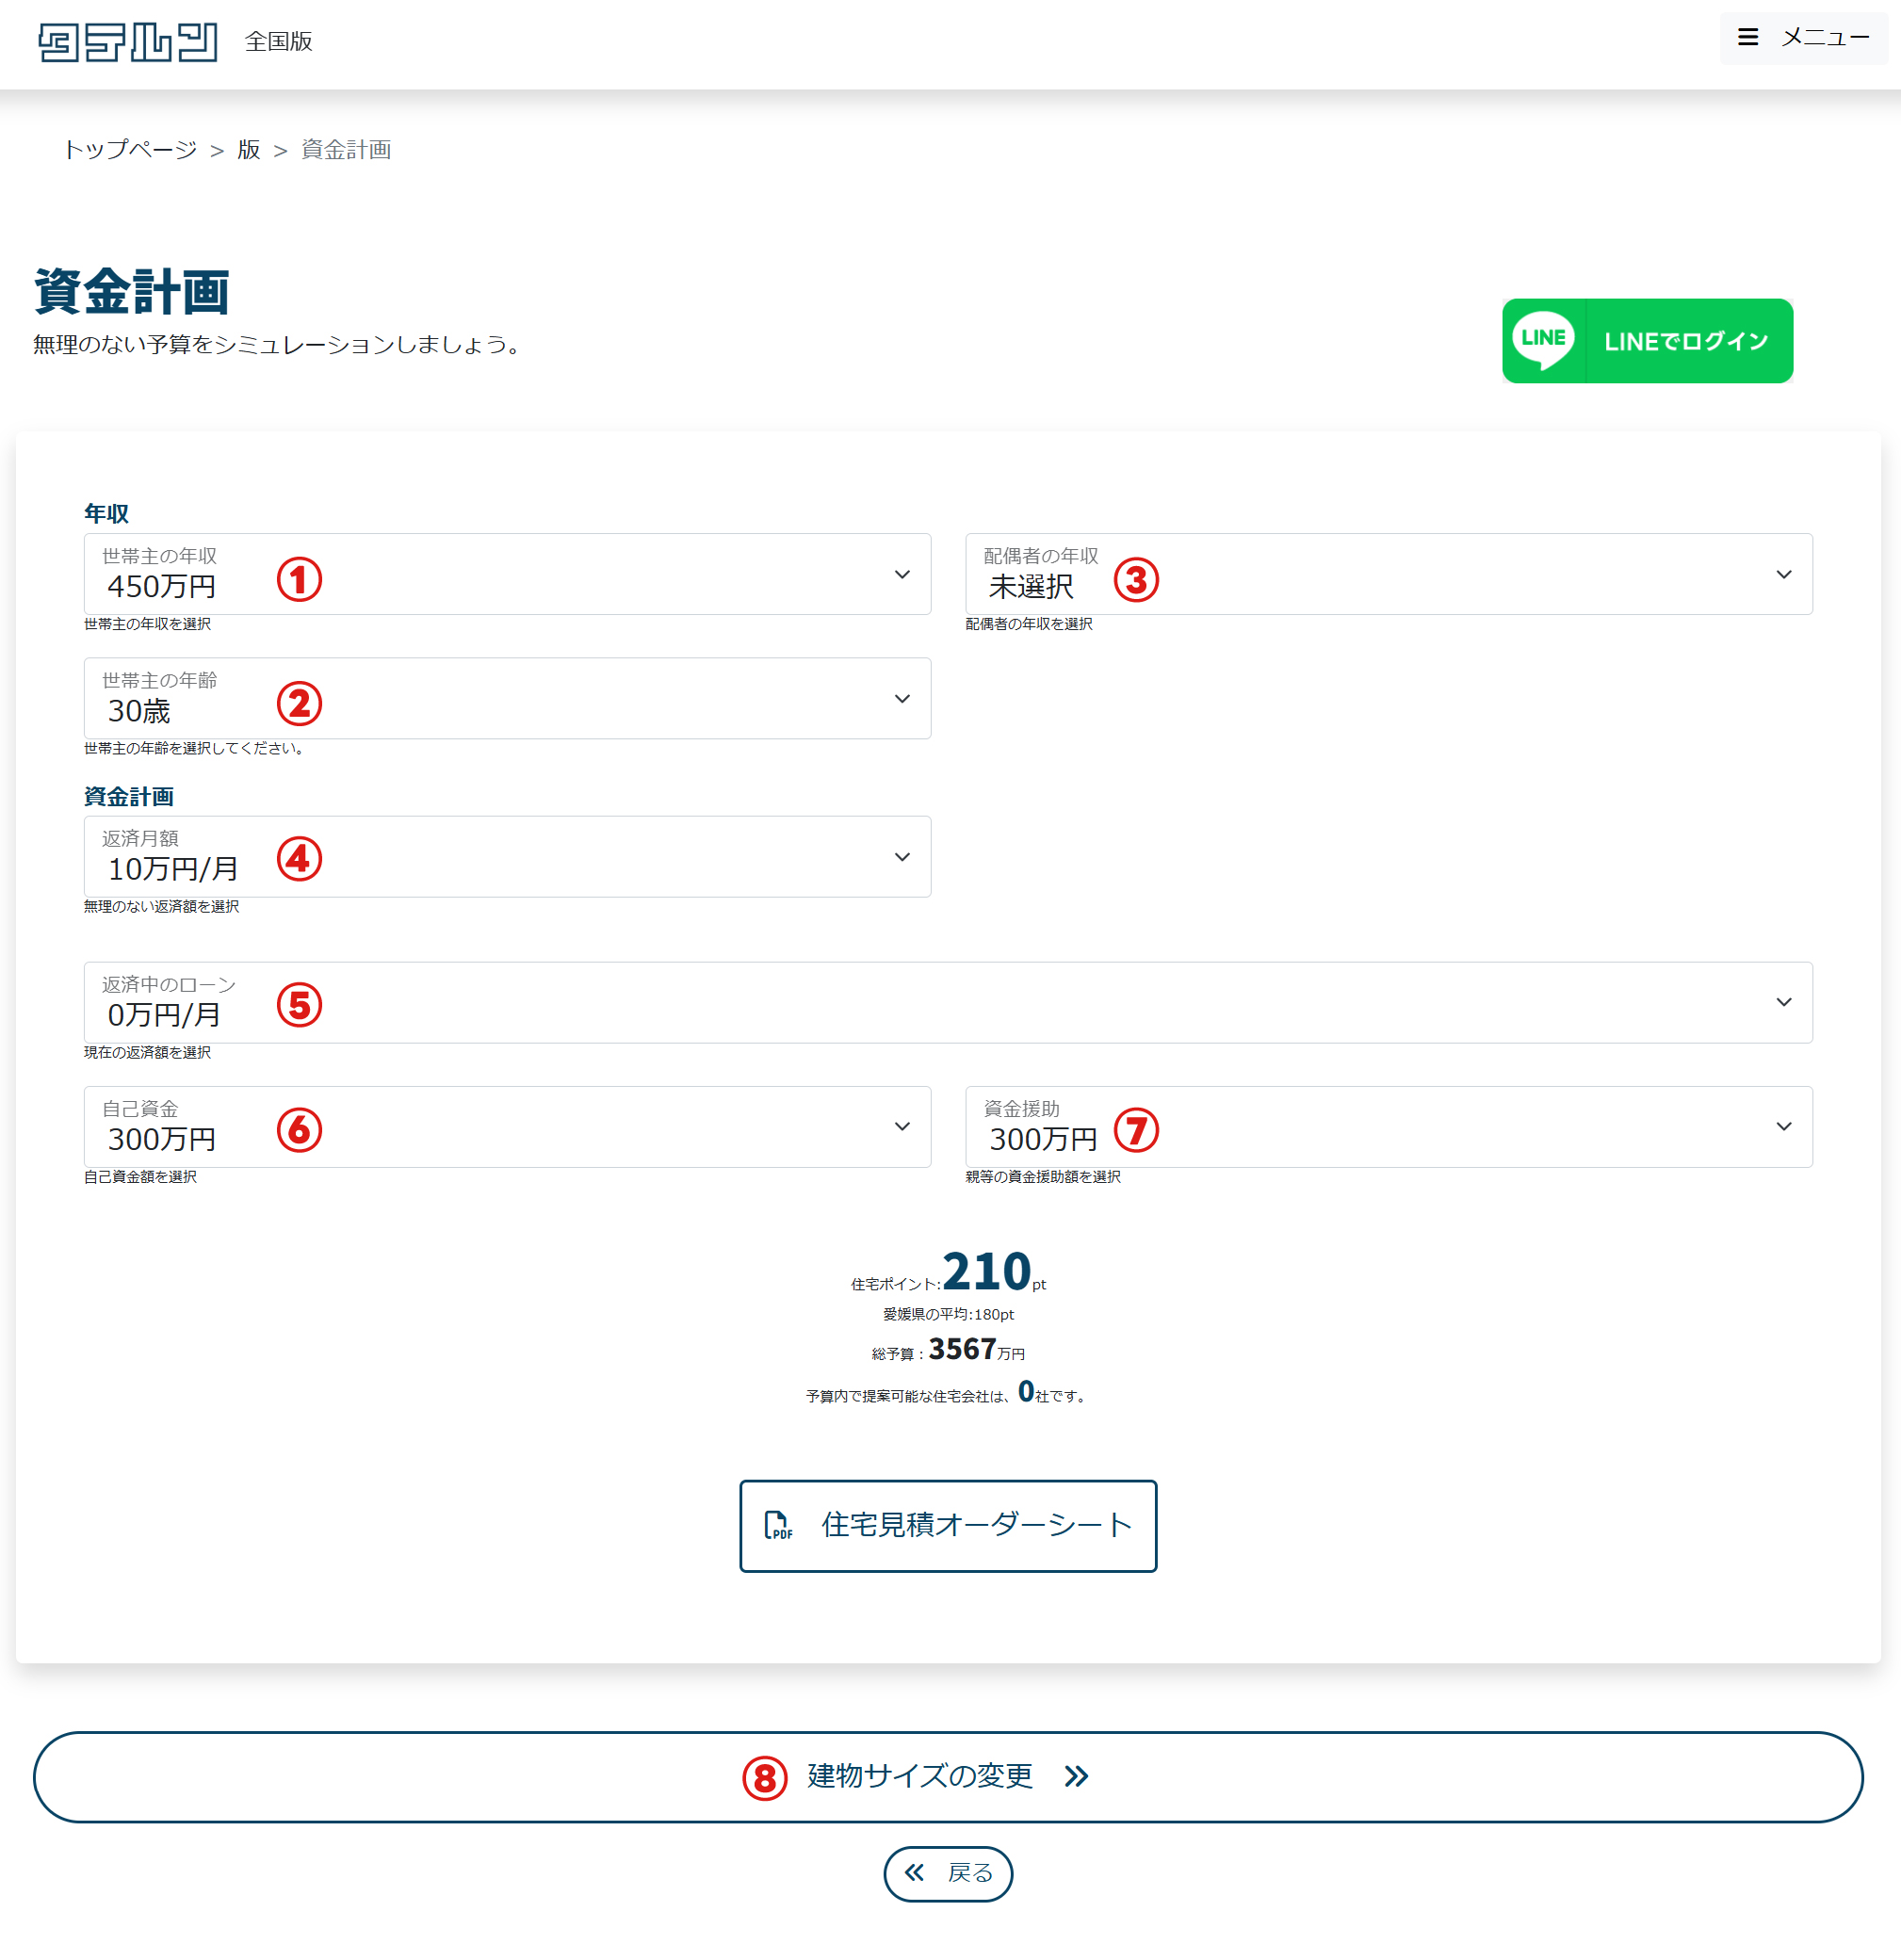Open the 自己資金 dropdown
The image size is (1901, 1960).
pyautogui.click(x=507, y=1127)
